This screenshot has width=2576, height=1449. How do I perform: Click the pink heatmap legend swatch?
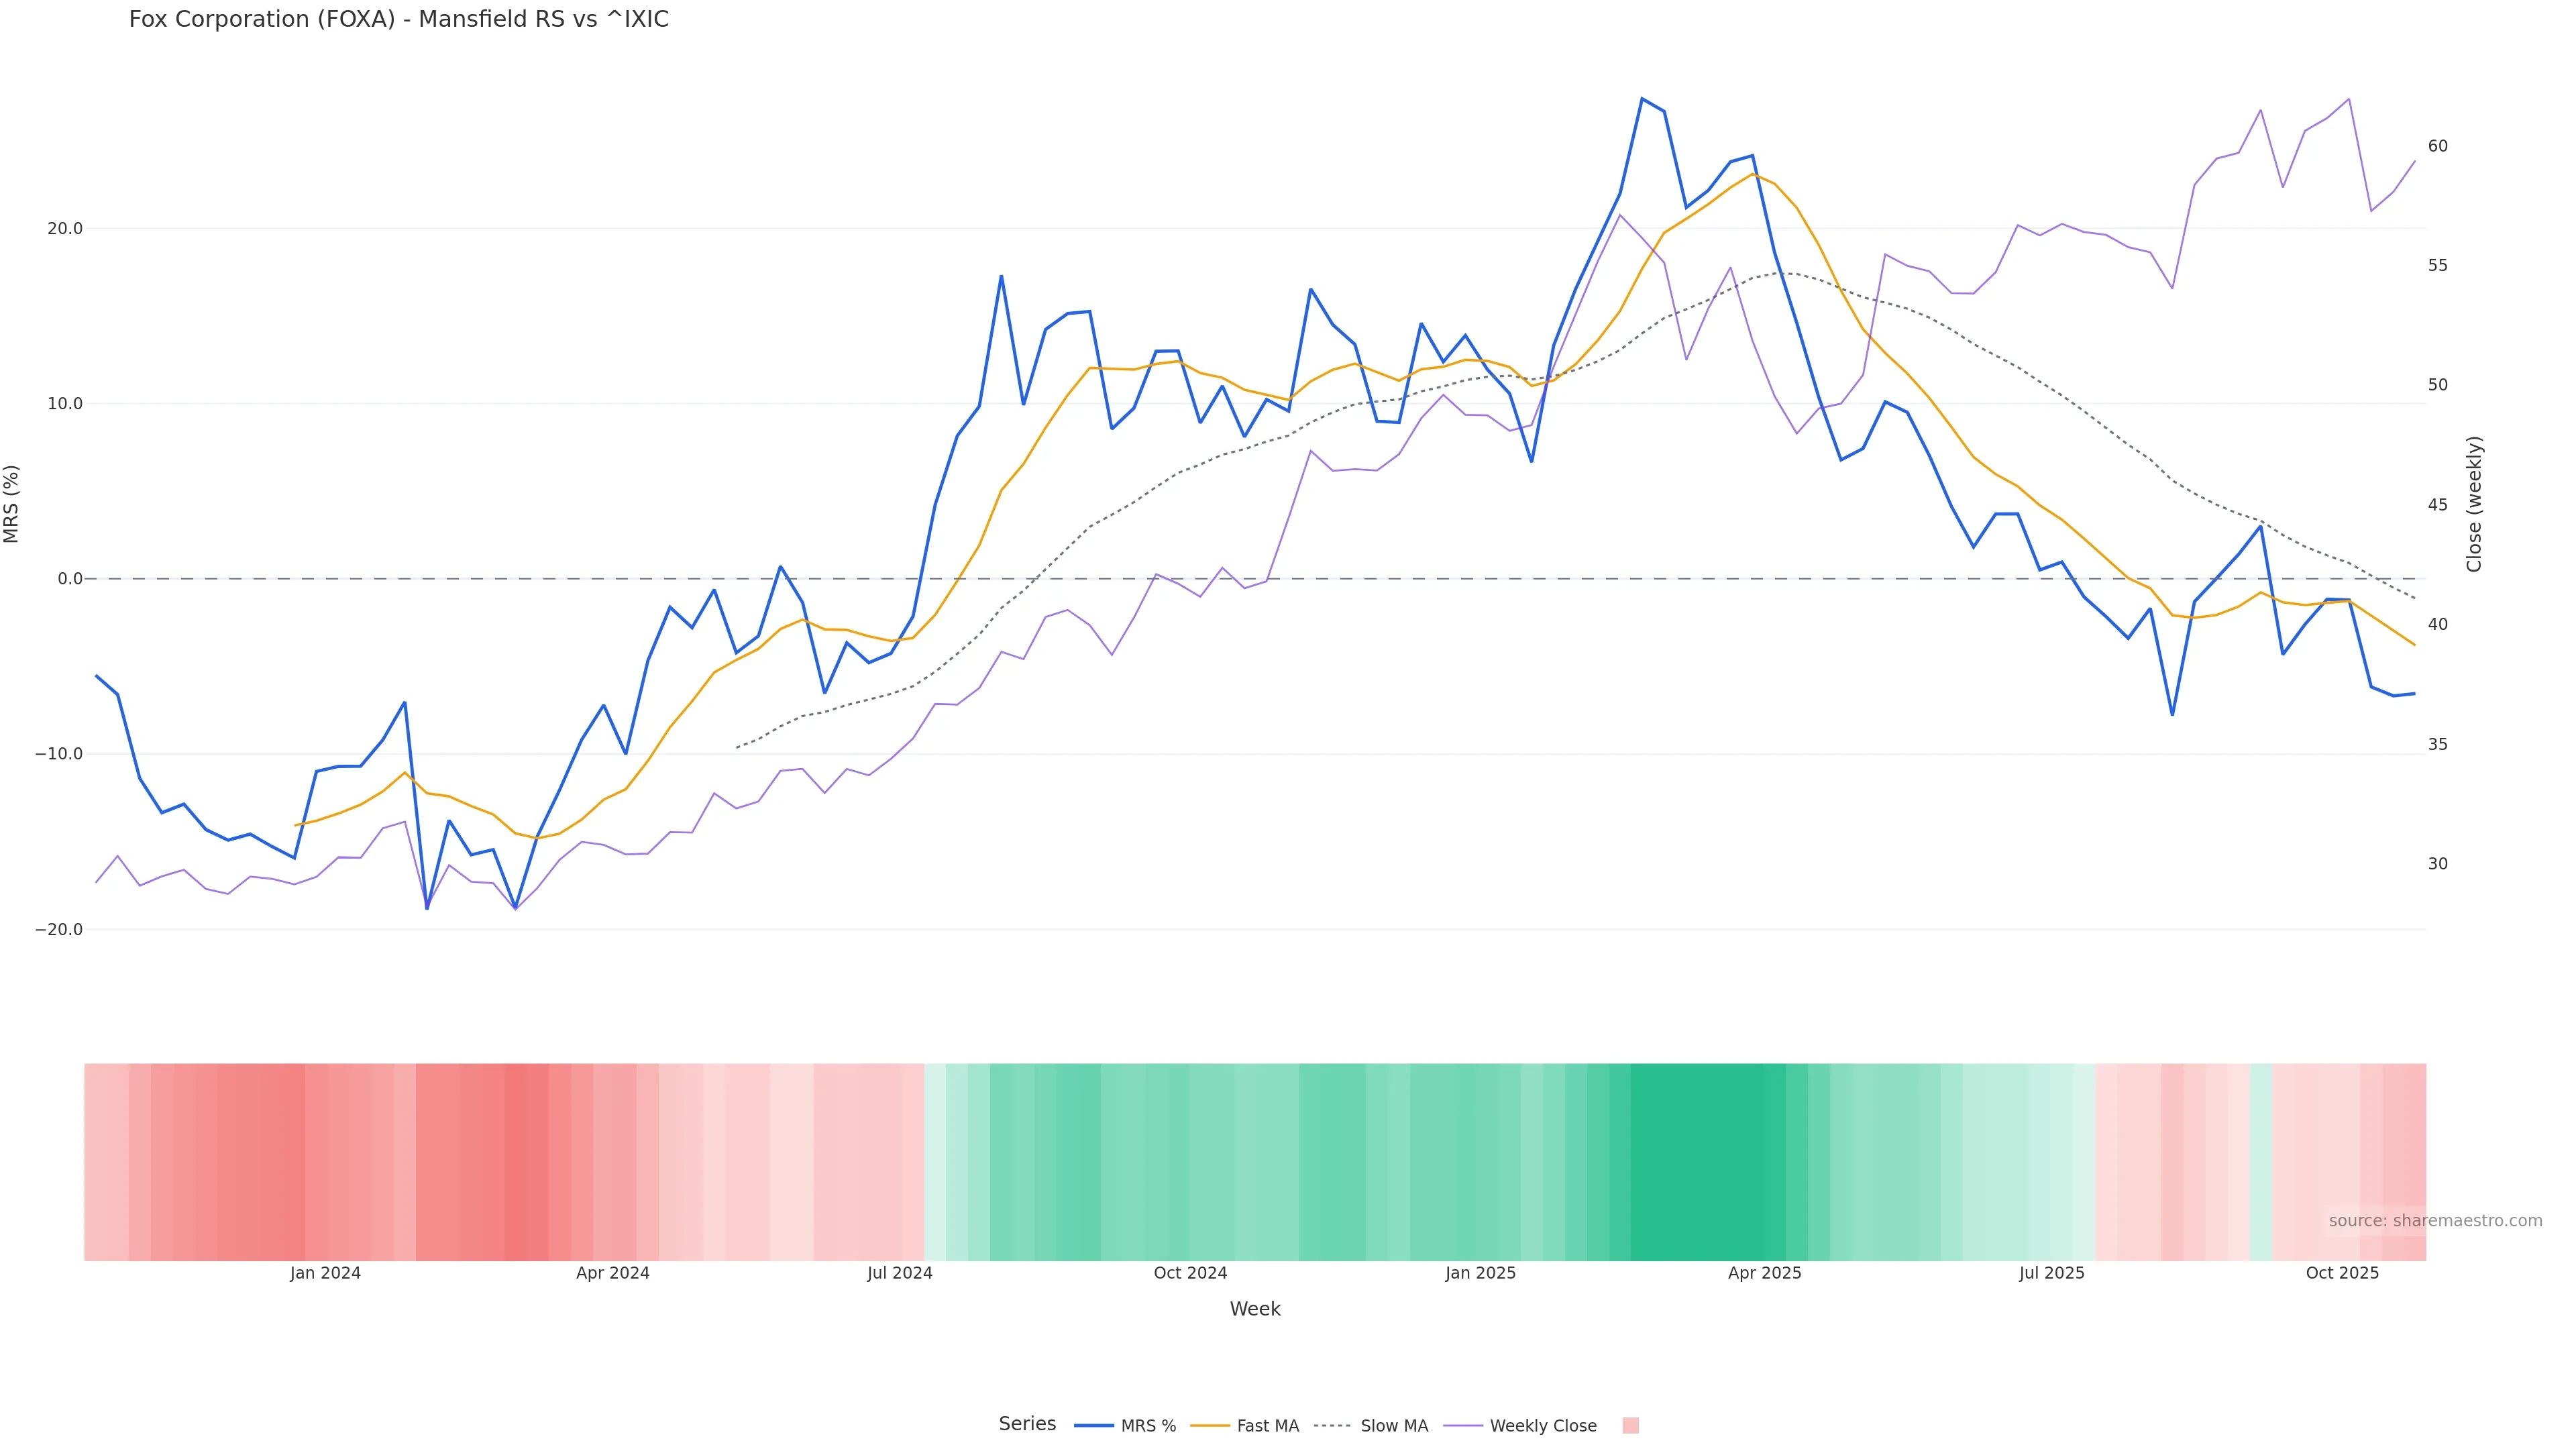coord(1630,1426)
